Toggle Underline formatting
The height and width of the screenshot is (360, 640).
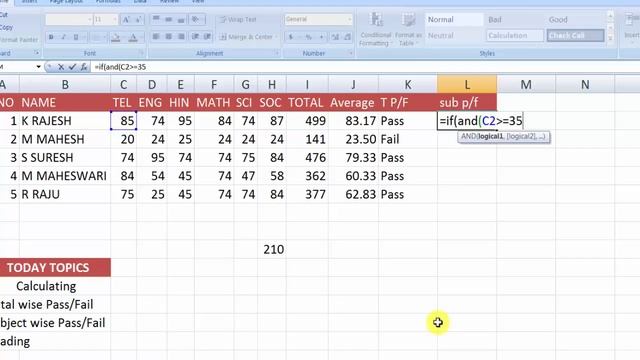pos(76,37)
